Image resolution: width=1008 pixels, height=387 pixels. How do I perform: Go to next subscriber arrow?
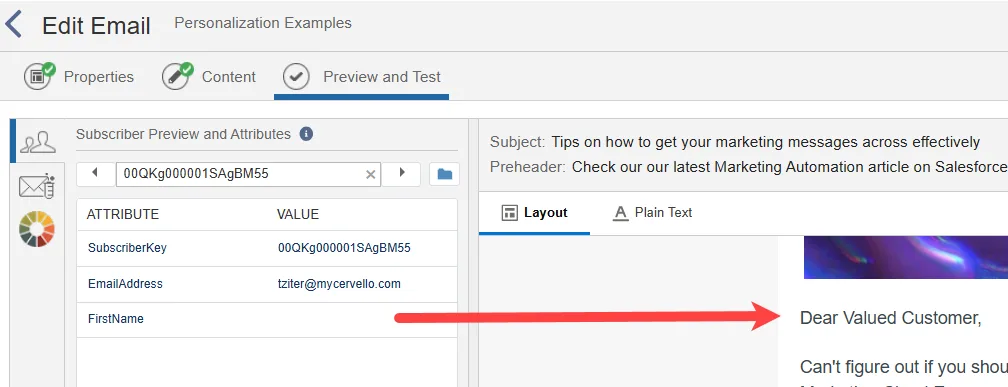[x=402, y=173]
